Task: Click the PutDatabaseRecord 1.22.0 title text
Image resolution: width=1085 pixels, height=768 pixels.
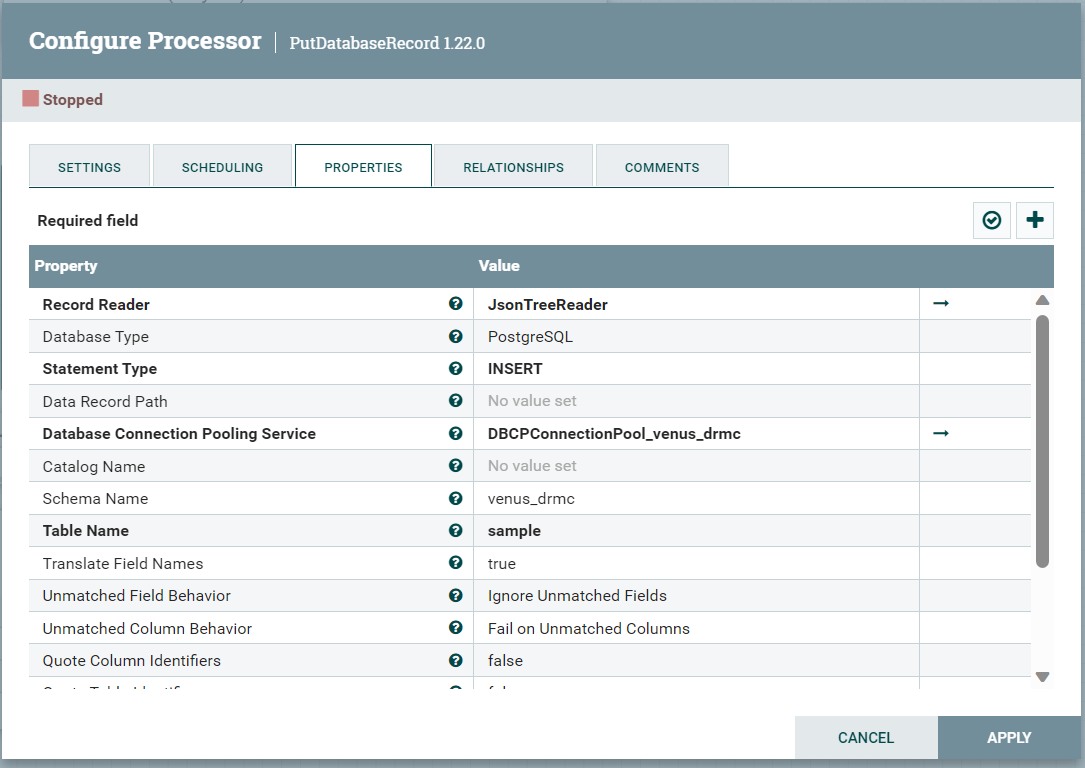Action: tap(387, 43)
